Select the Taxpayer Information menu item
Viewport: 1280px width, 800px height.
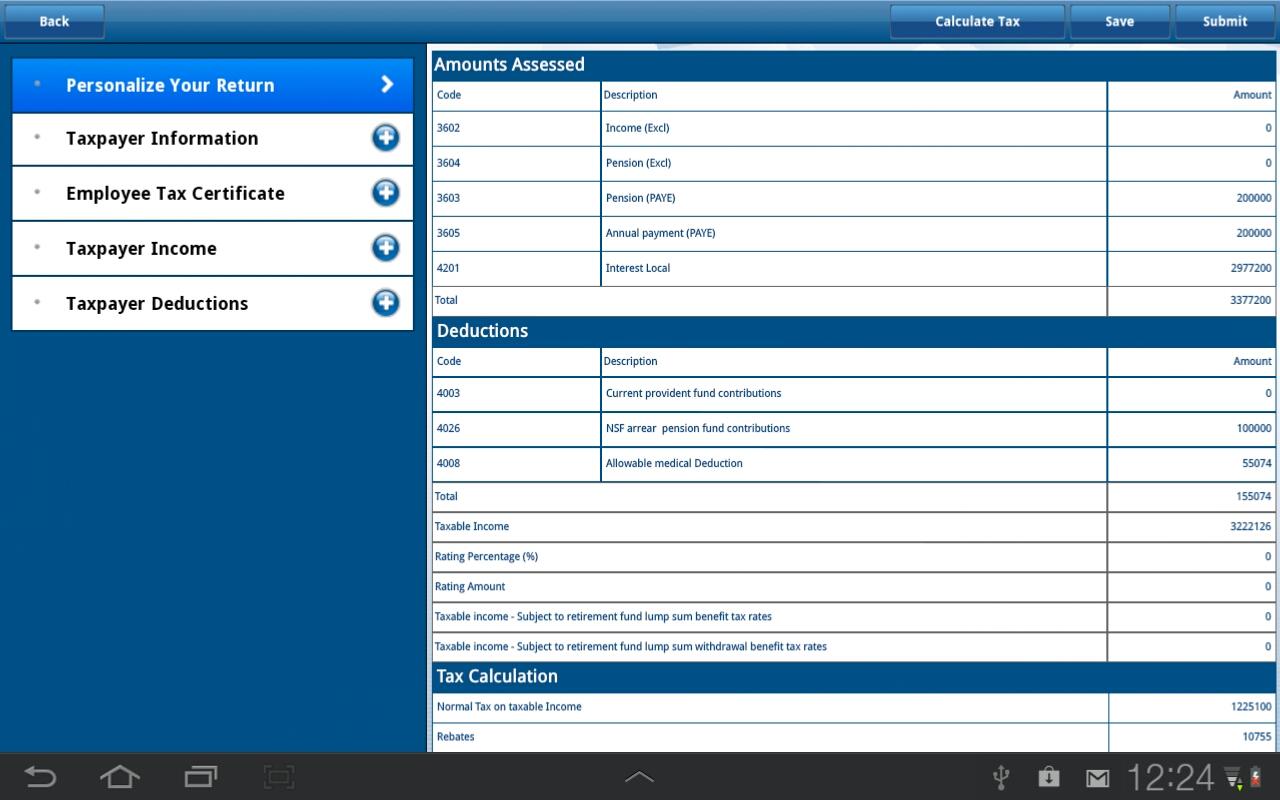(x=212, y=139)
